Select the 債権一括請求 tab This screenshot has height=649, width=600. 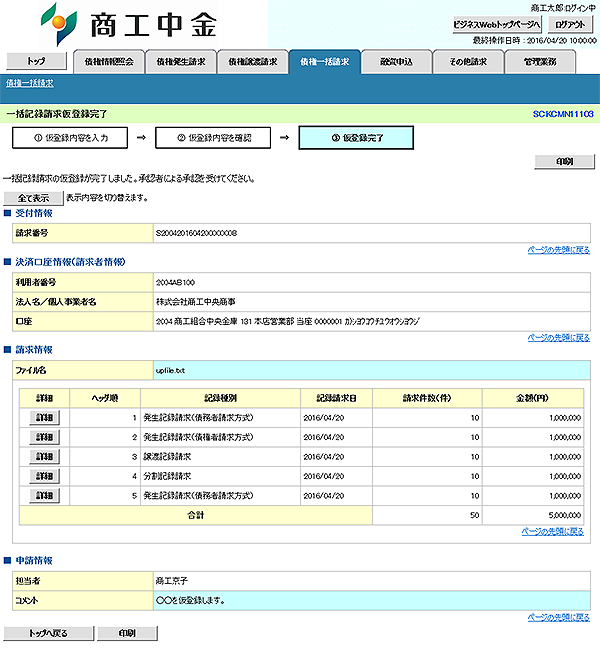325,62
